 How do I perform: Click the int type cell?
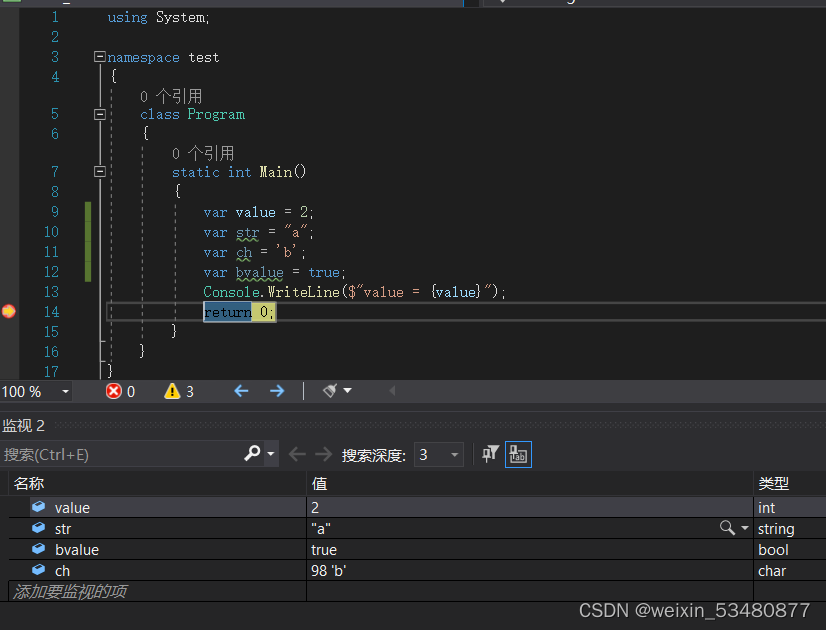point(790,507)
